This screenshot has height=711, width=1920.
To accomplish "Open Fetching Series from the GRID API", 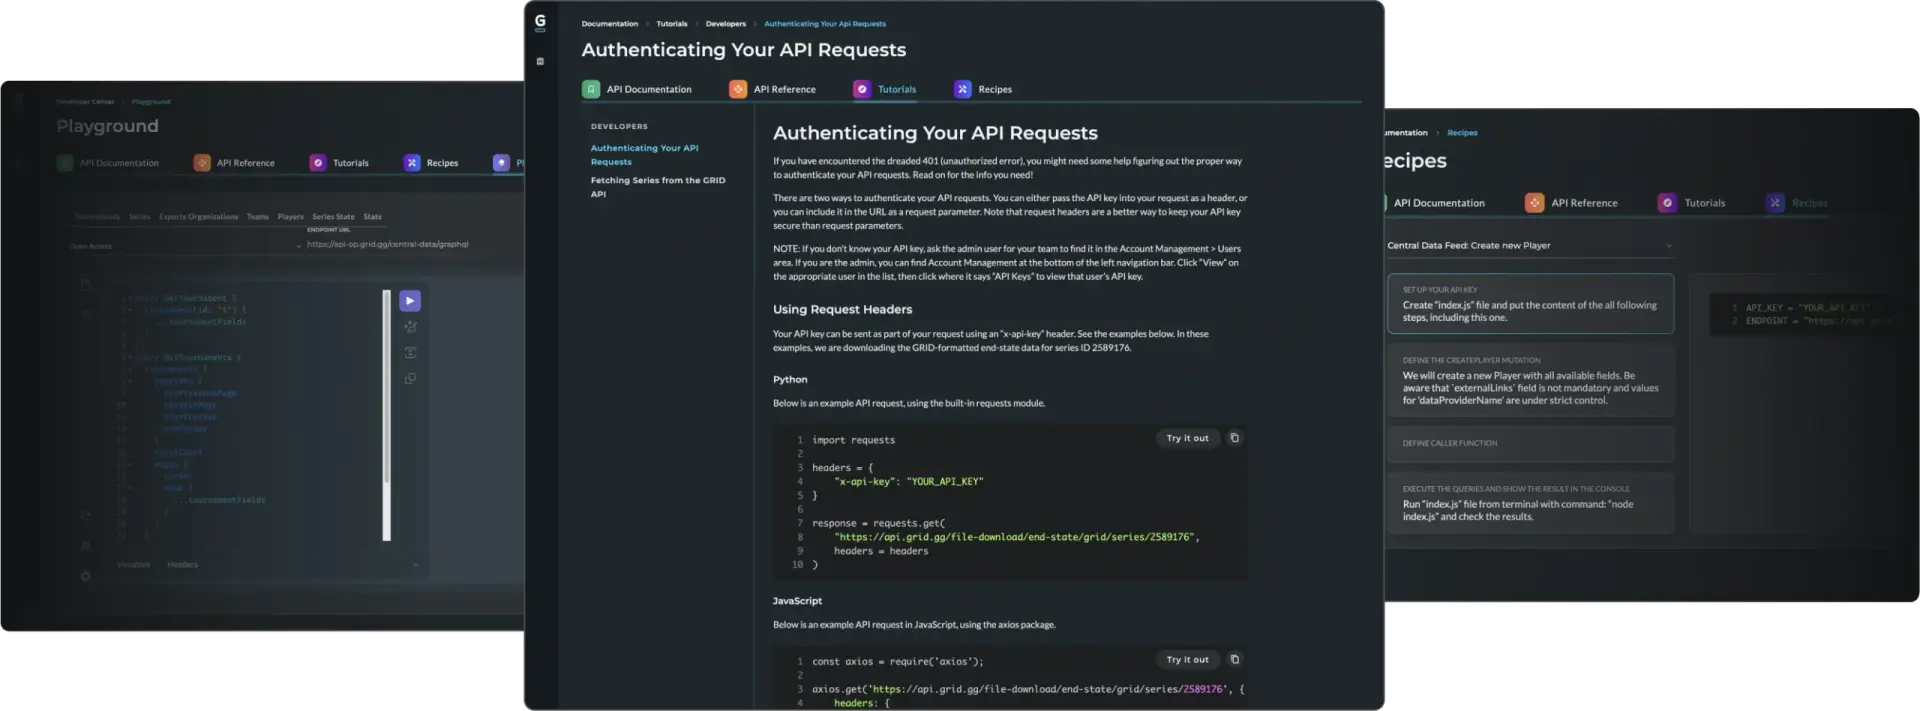I will click(657, 187).
